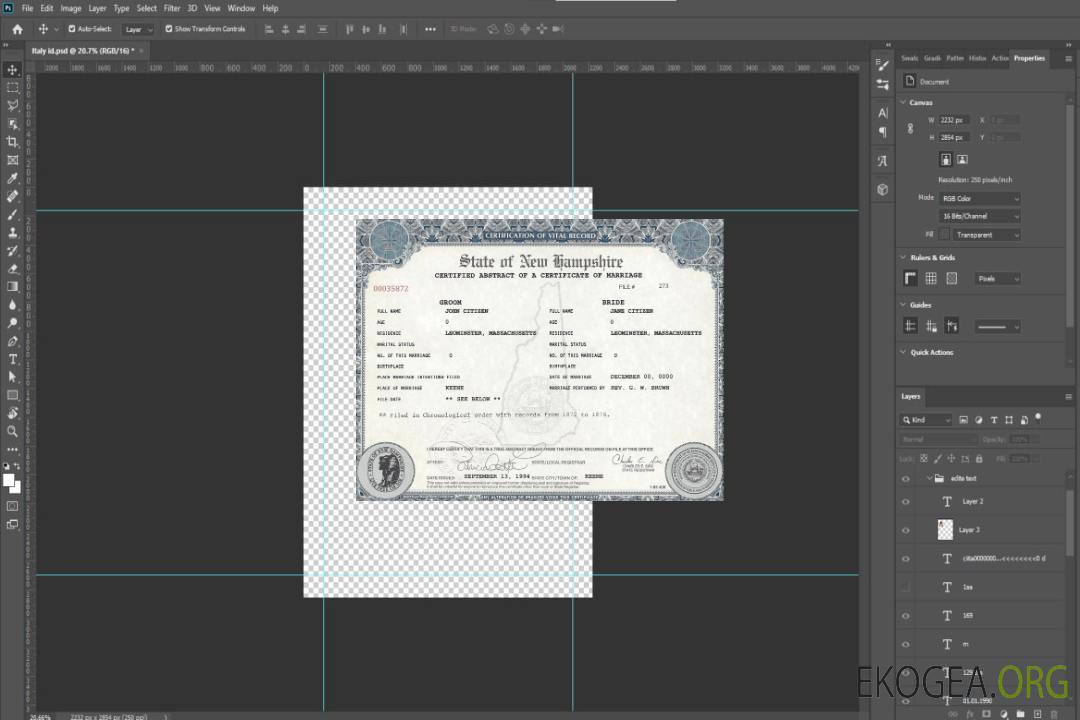1080x720 pixels.
Task: Filter layers by type layers
Action: point(994,420)
